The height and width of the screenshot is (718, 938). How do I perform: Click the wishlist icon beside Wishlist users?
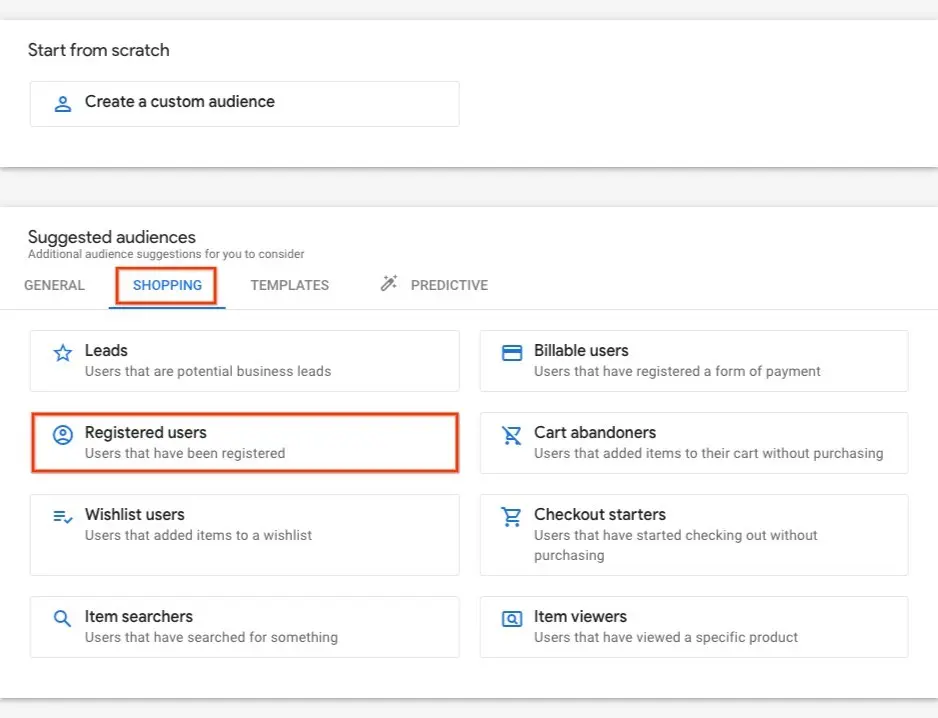tap(62, 516)
